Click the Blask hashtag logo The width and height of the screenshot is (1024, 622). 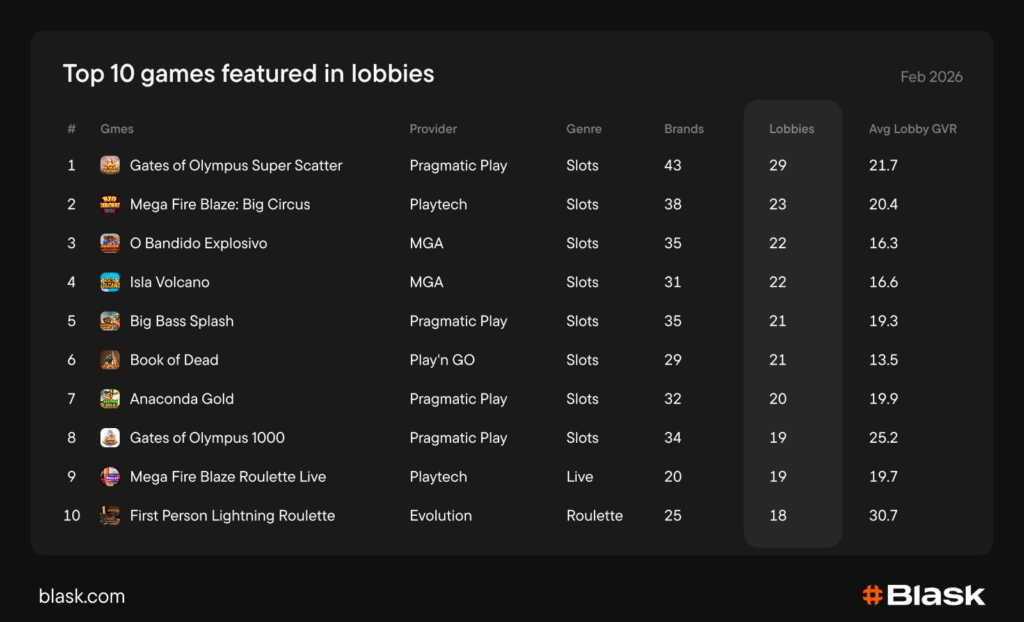click(872, 596)
